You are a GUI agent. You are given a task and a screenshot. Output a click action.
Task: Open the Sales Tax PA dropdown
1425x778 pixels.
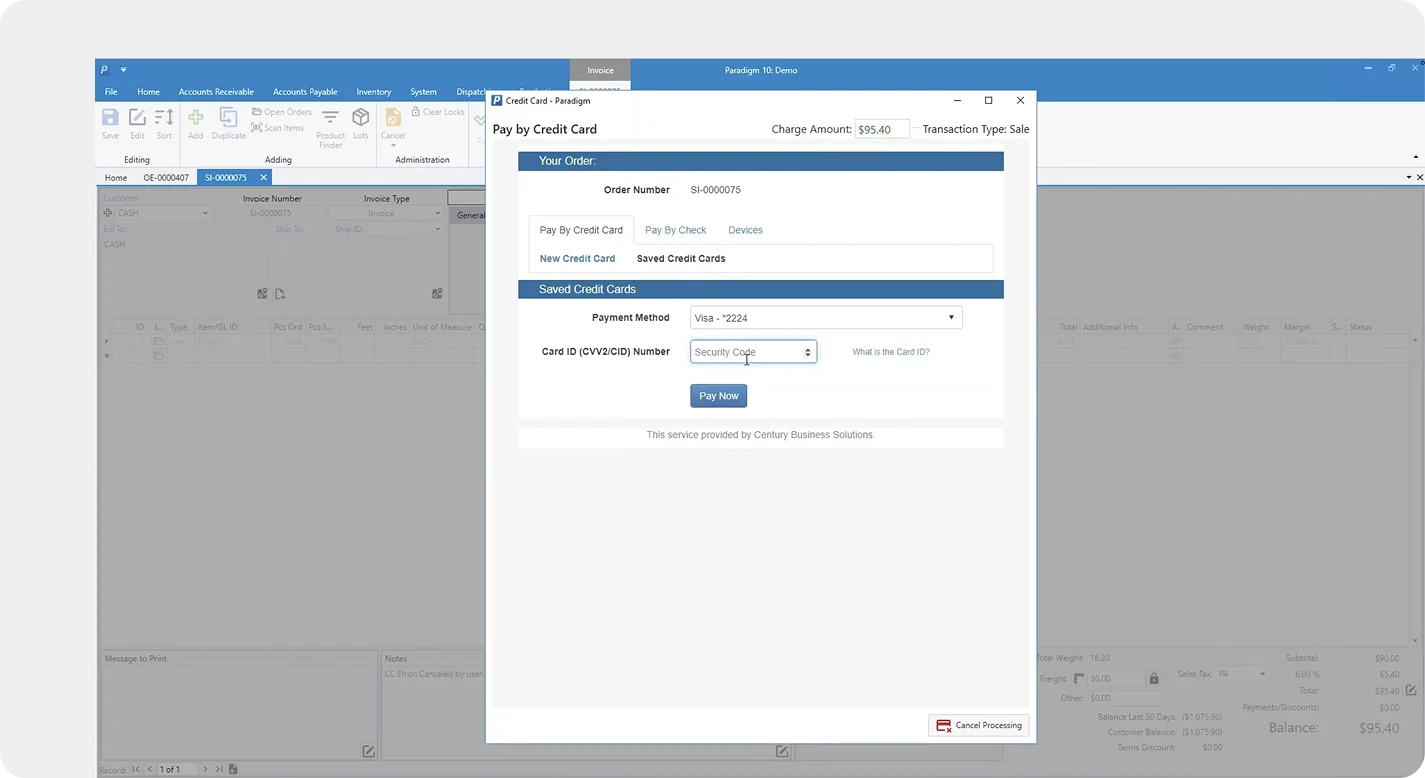pos(1262,674)
